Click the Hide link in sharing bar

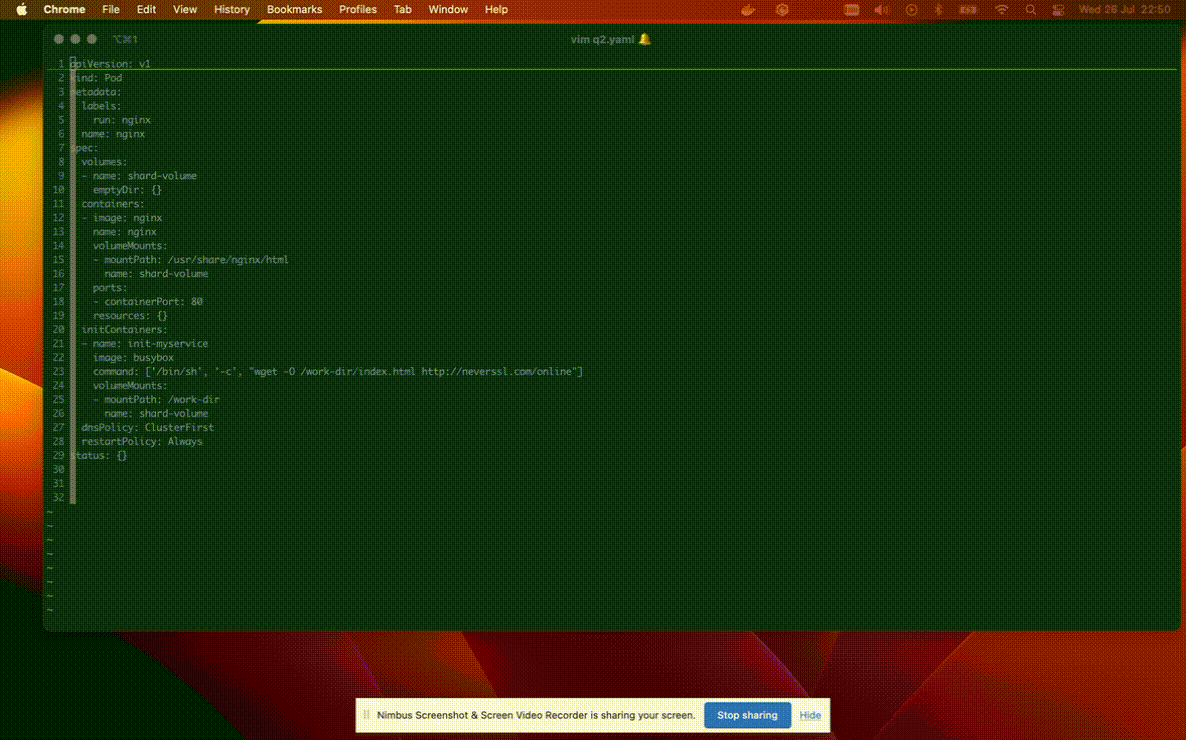click(x=810, y=715)
